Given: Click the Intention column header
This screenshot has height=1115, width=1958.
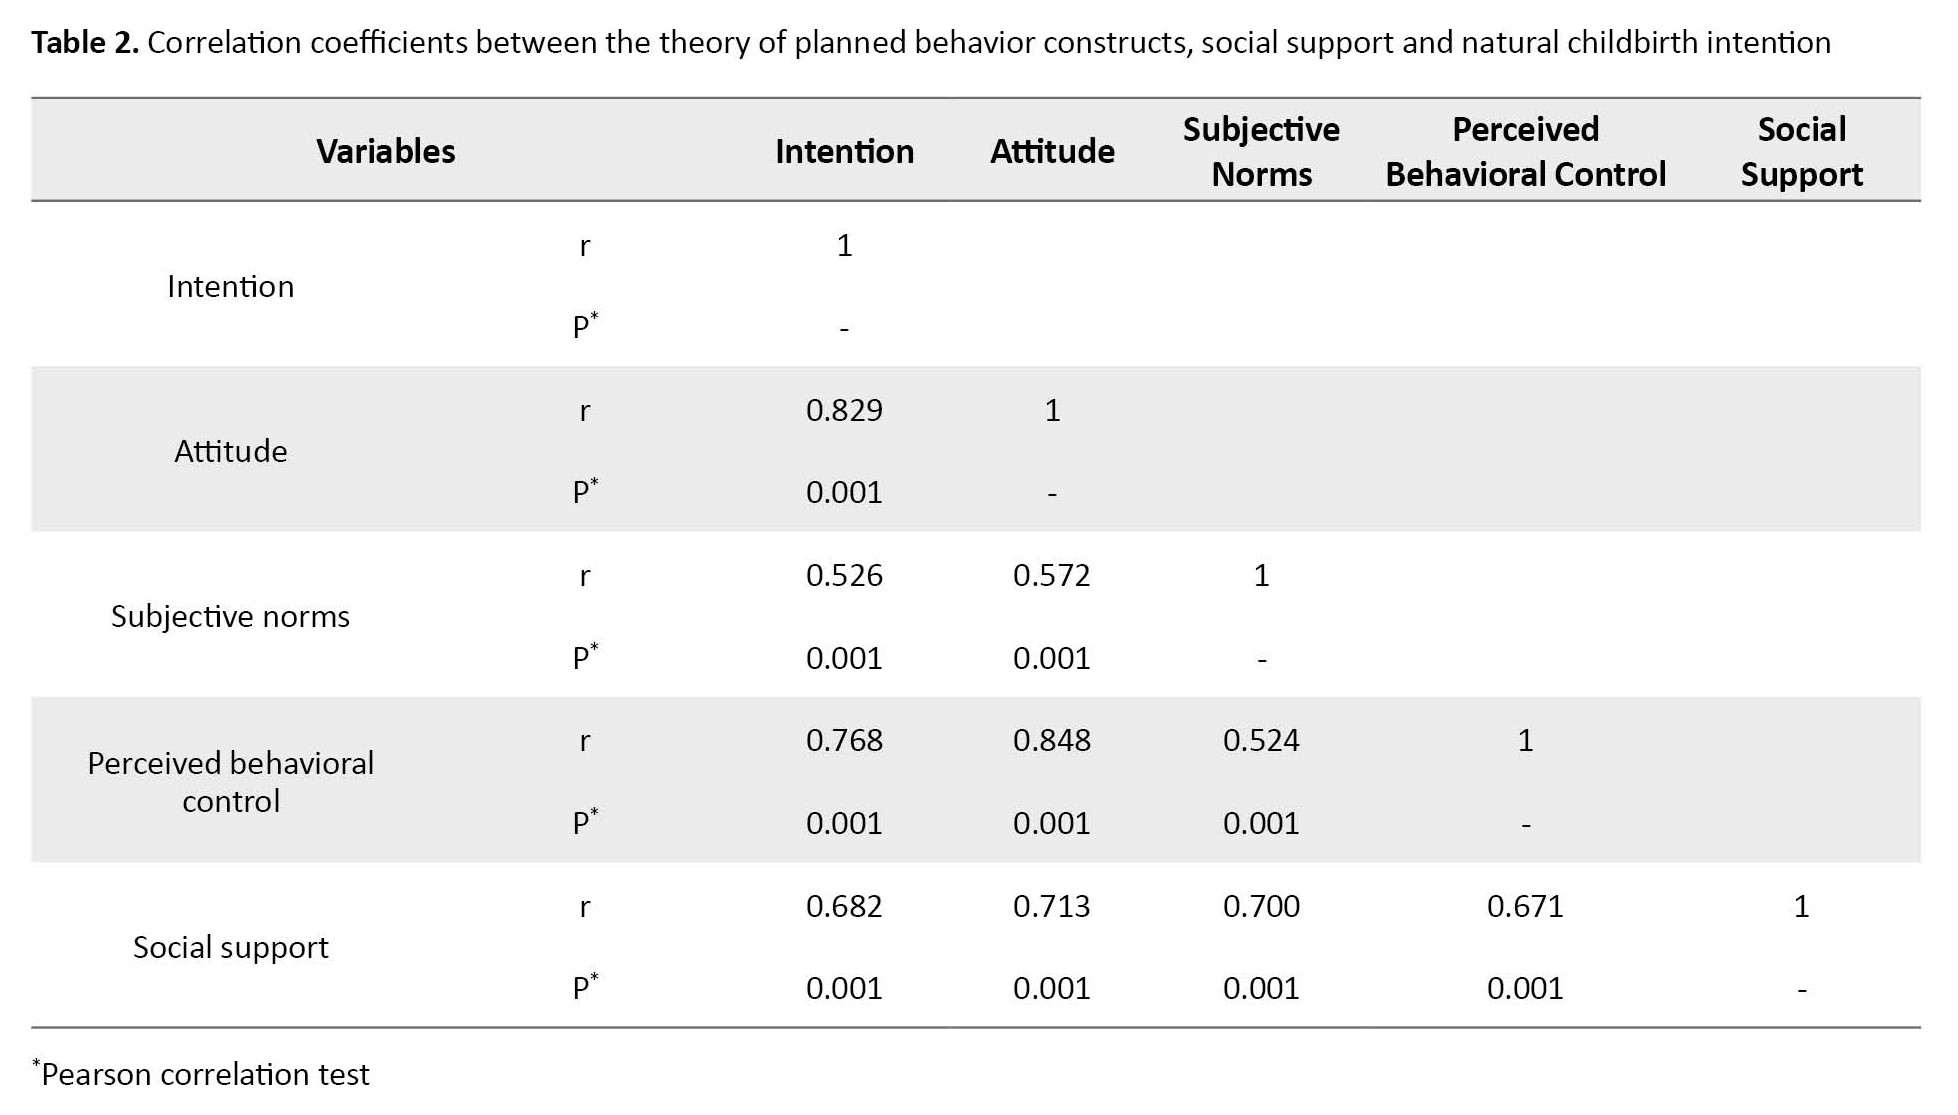Looking at the screenshot, I should tap(844, 151).
